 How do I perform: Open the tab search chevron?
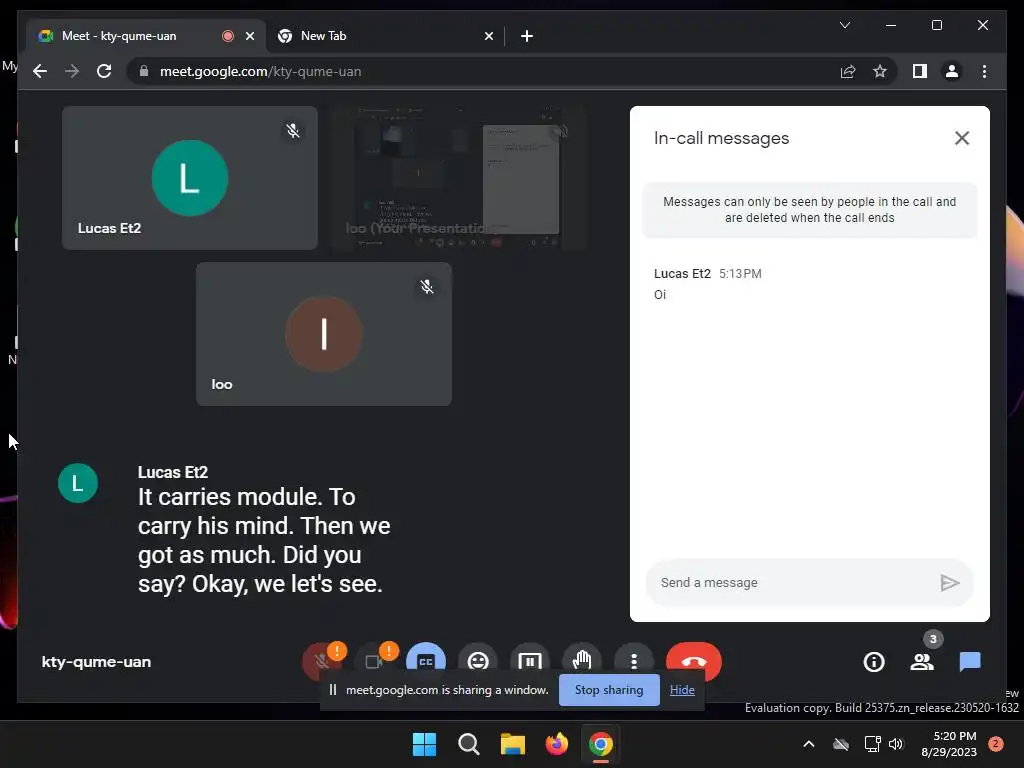[x=844, y=25]
